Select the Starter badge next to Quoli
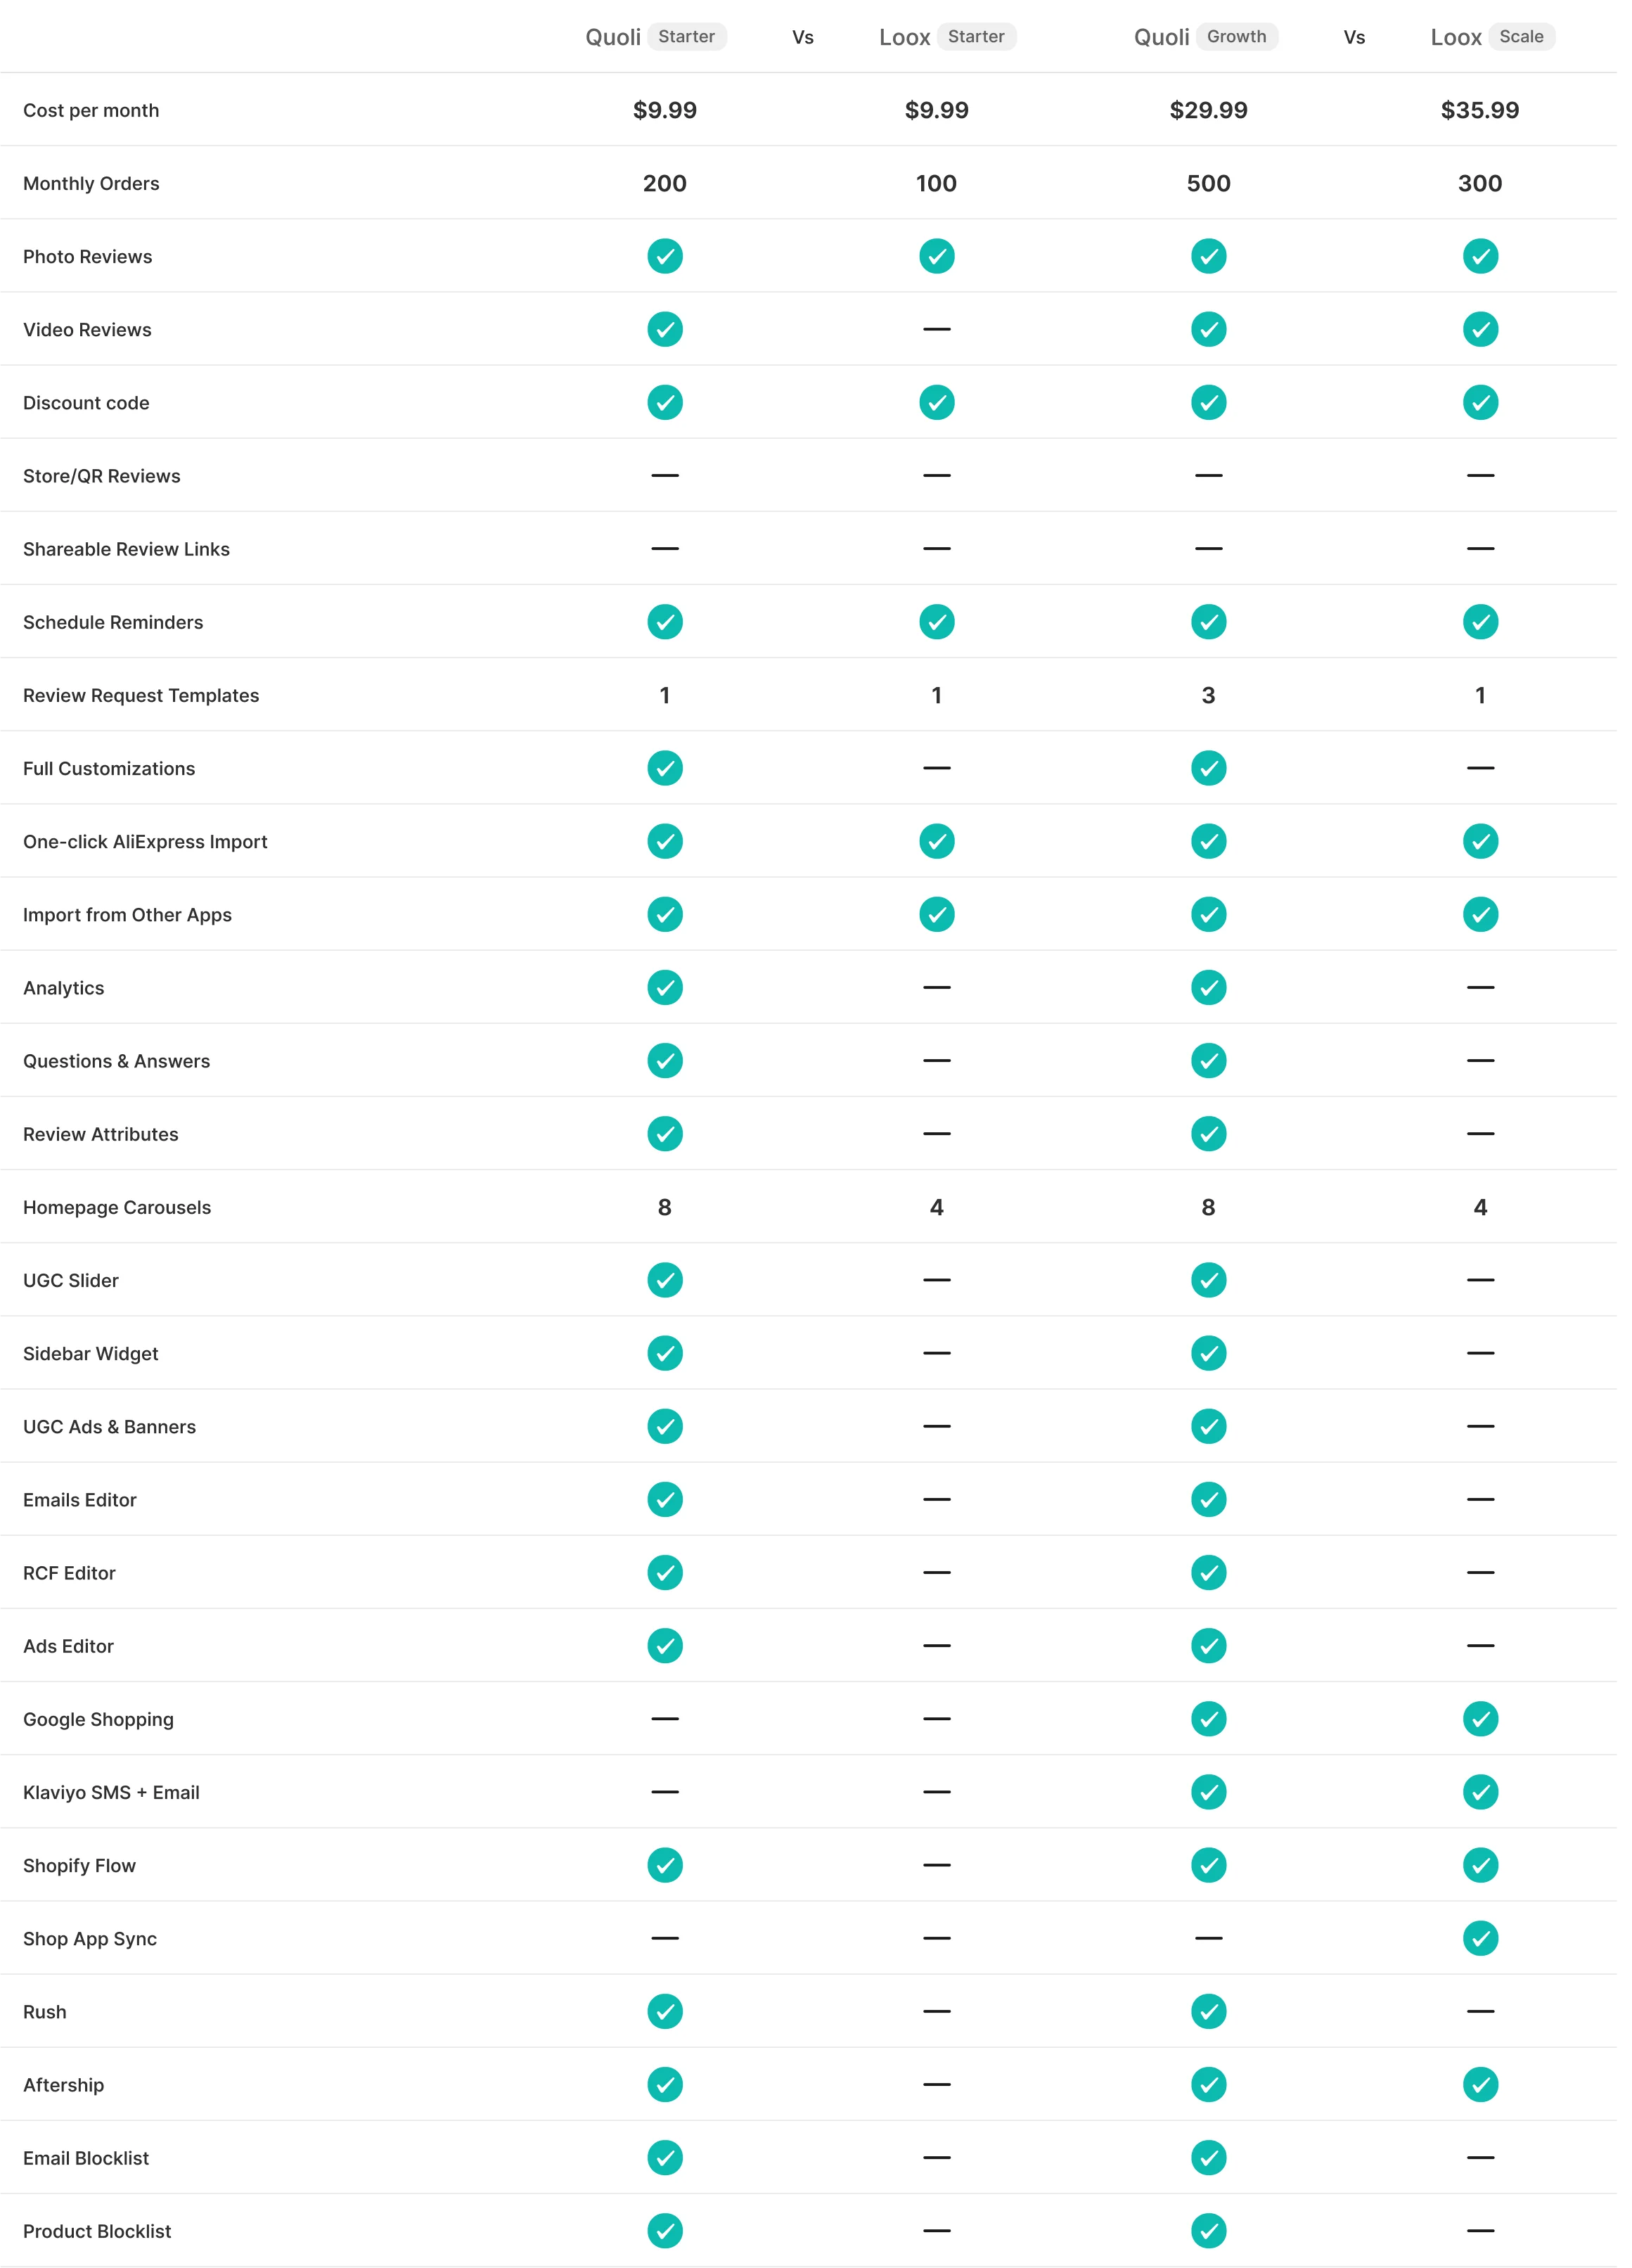1632x2268 pixels. [x=686, y=37]
